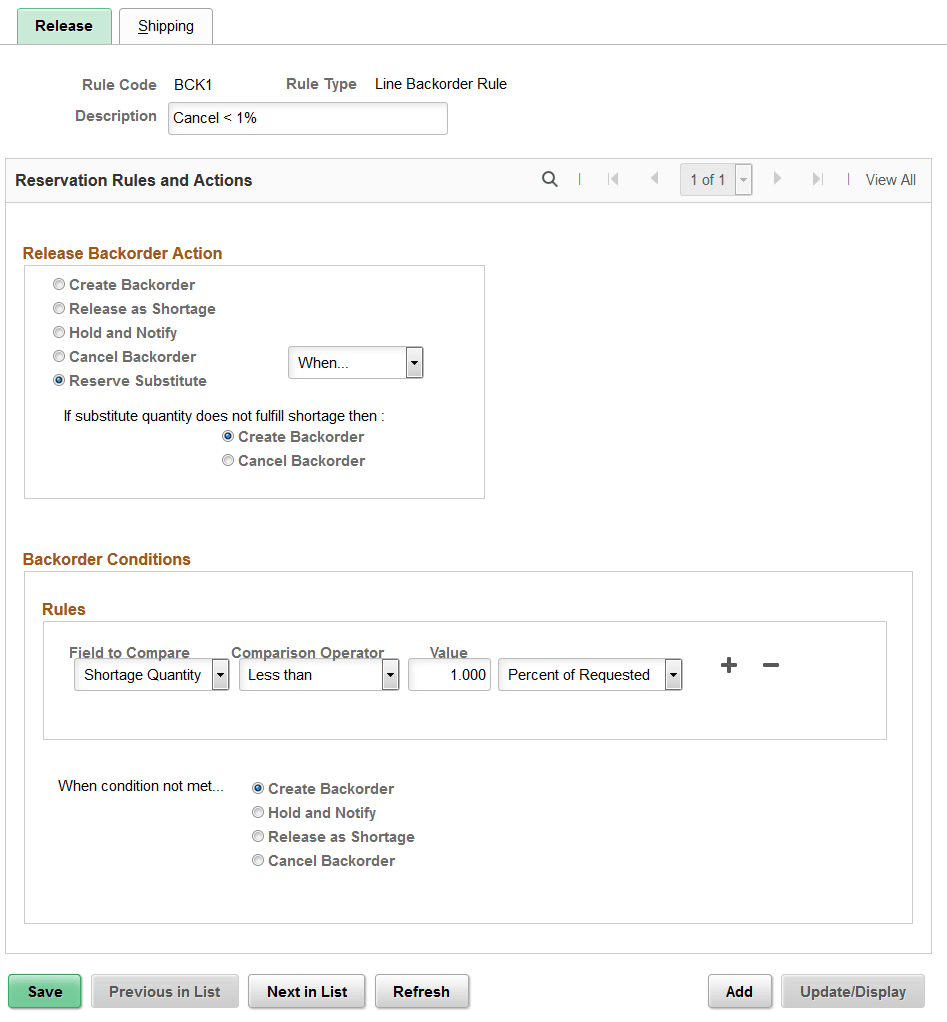Select the Release tab
The width and height of the screenshot is (947, 1022).
click(63, 26)
